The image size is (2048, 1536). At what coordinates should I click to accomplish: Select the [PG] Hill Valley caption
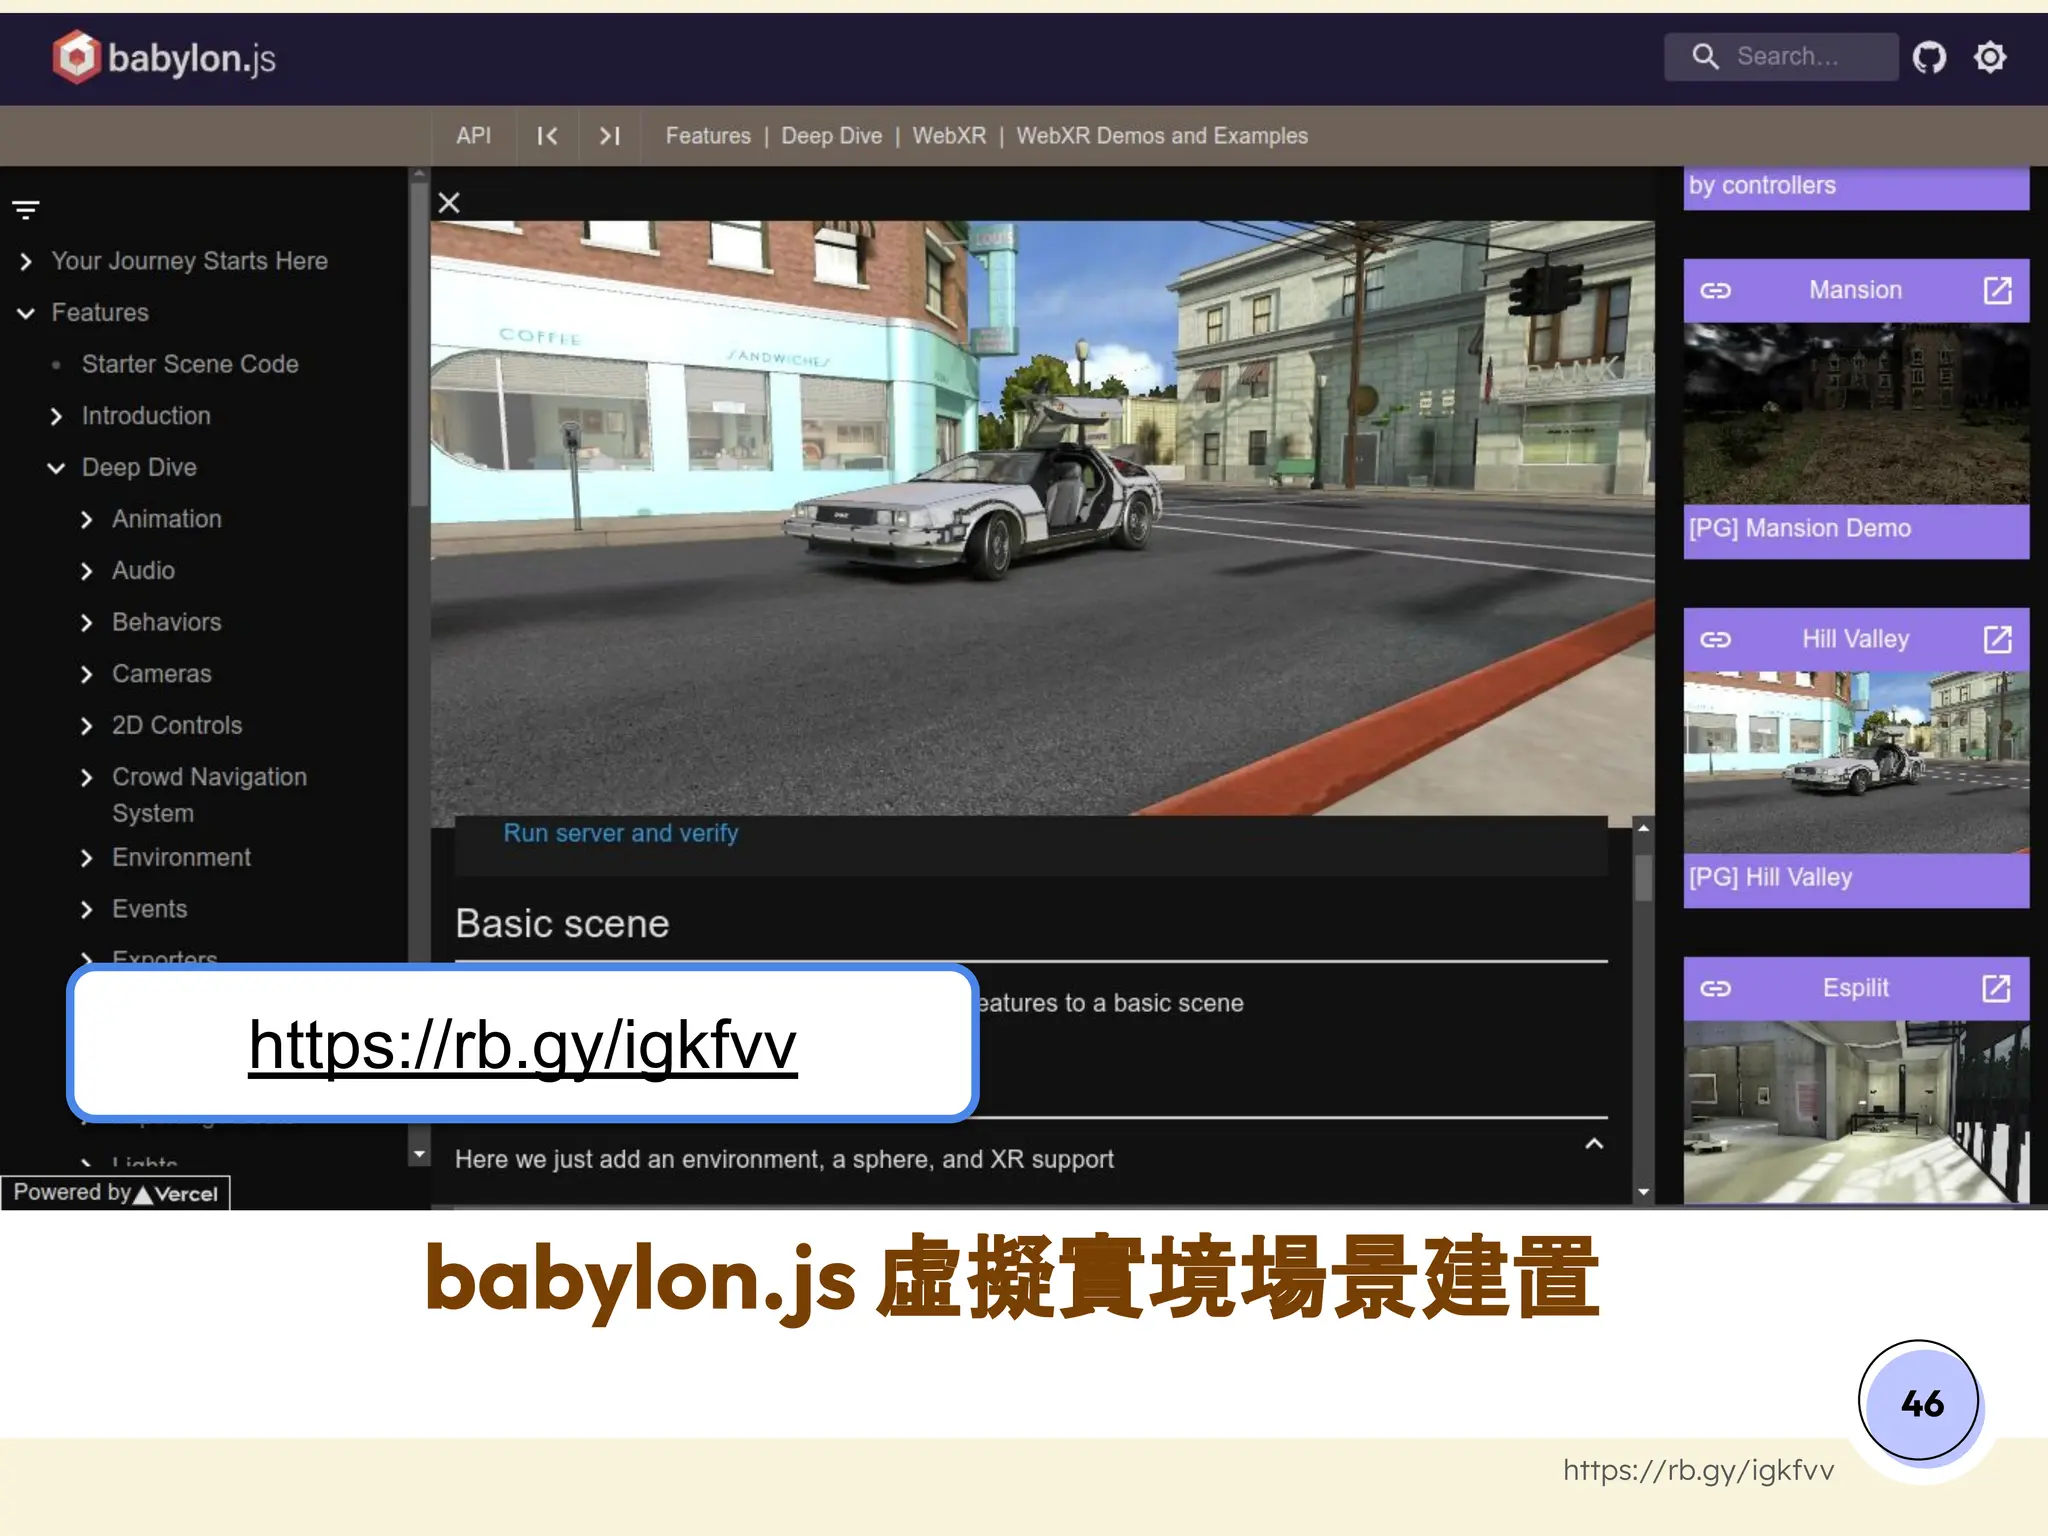1771,877
